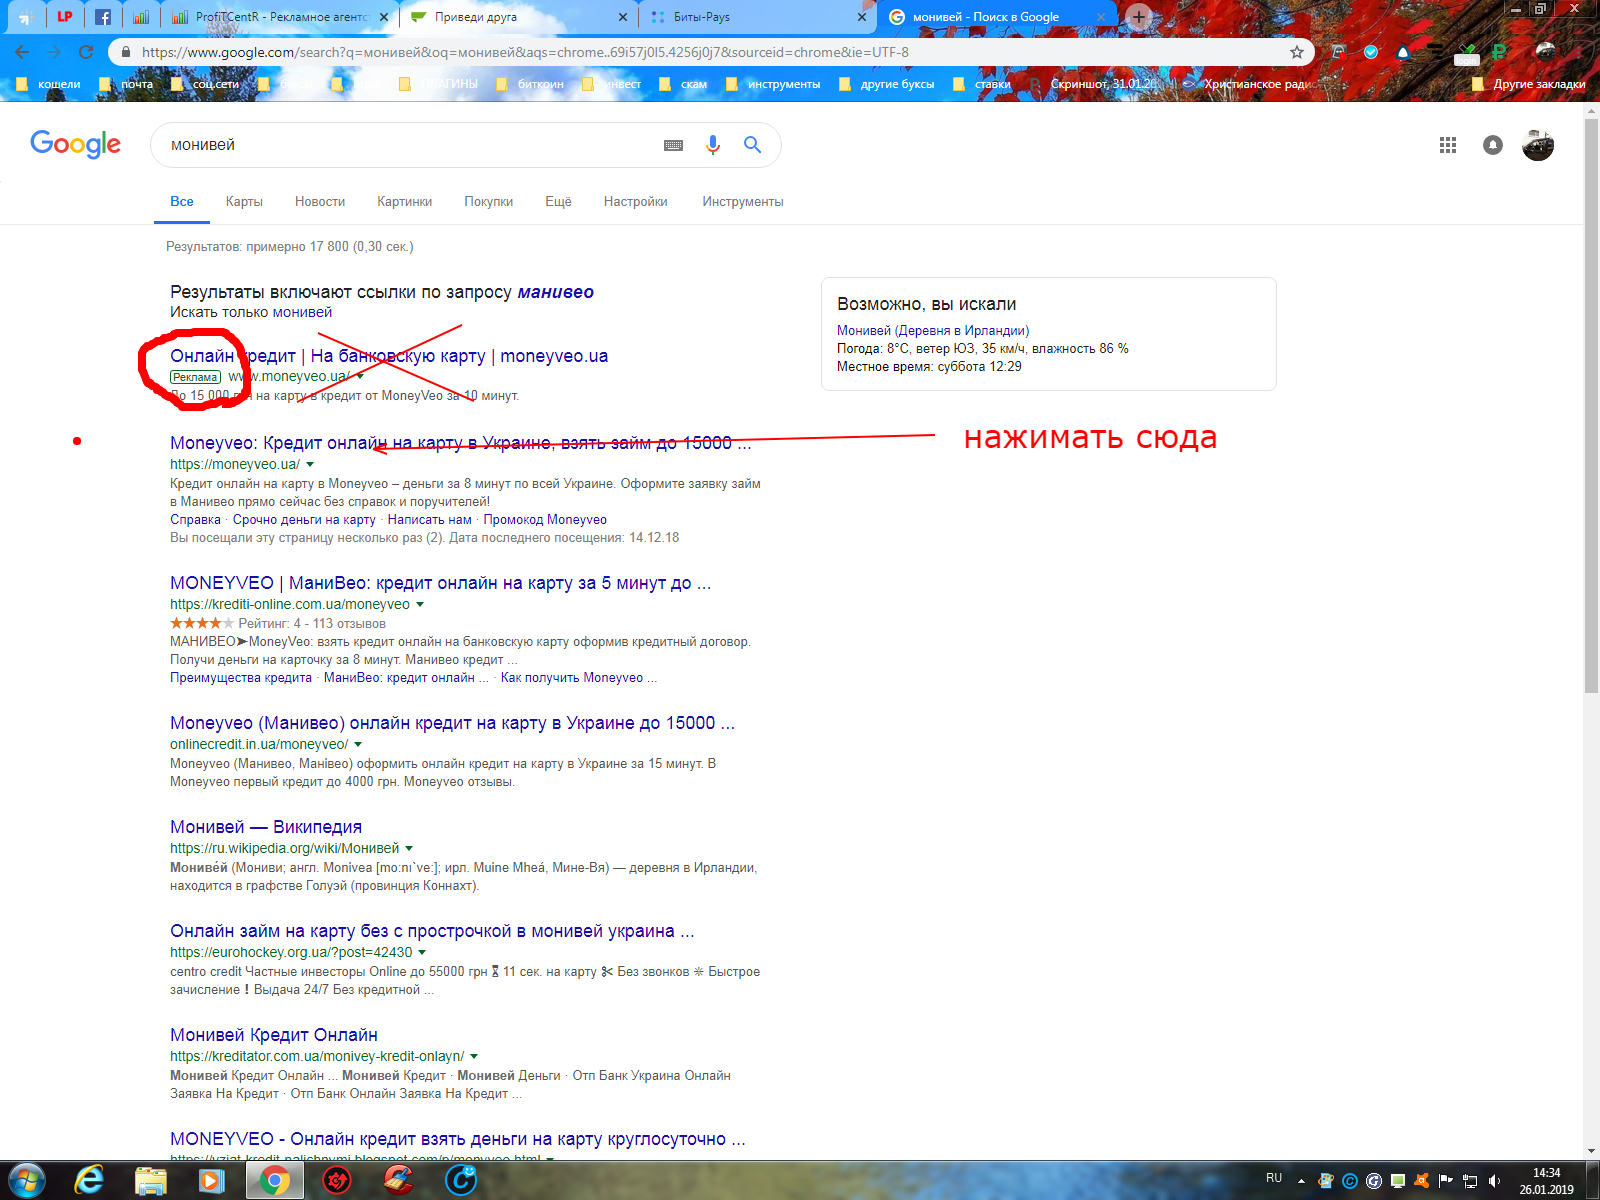This screenshot has height=1200, width=1600.
Task: Click the volume speaker tray icon
Action: [1494, 1181]
